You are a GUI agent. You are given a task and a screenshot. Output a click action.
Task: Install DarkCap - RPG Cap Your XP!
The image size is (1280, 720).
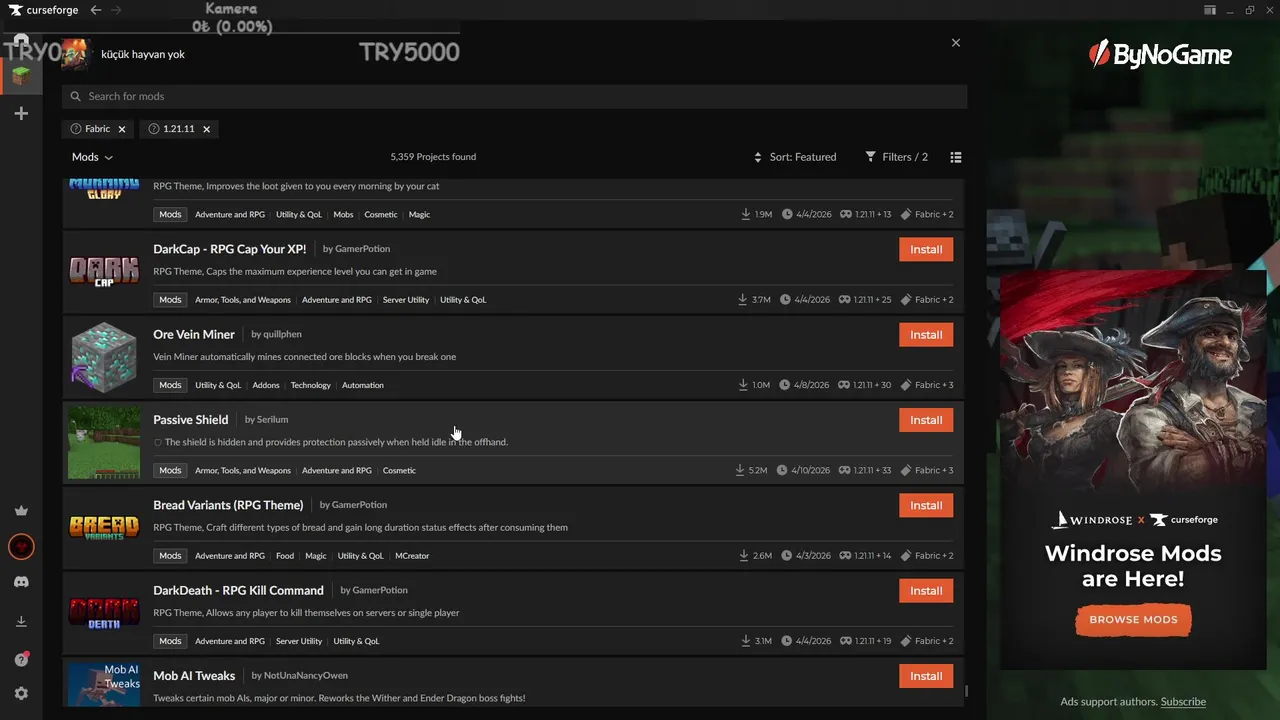point(926,249)
